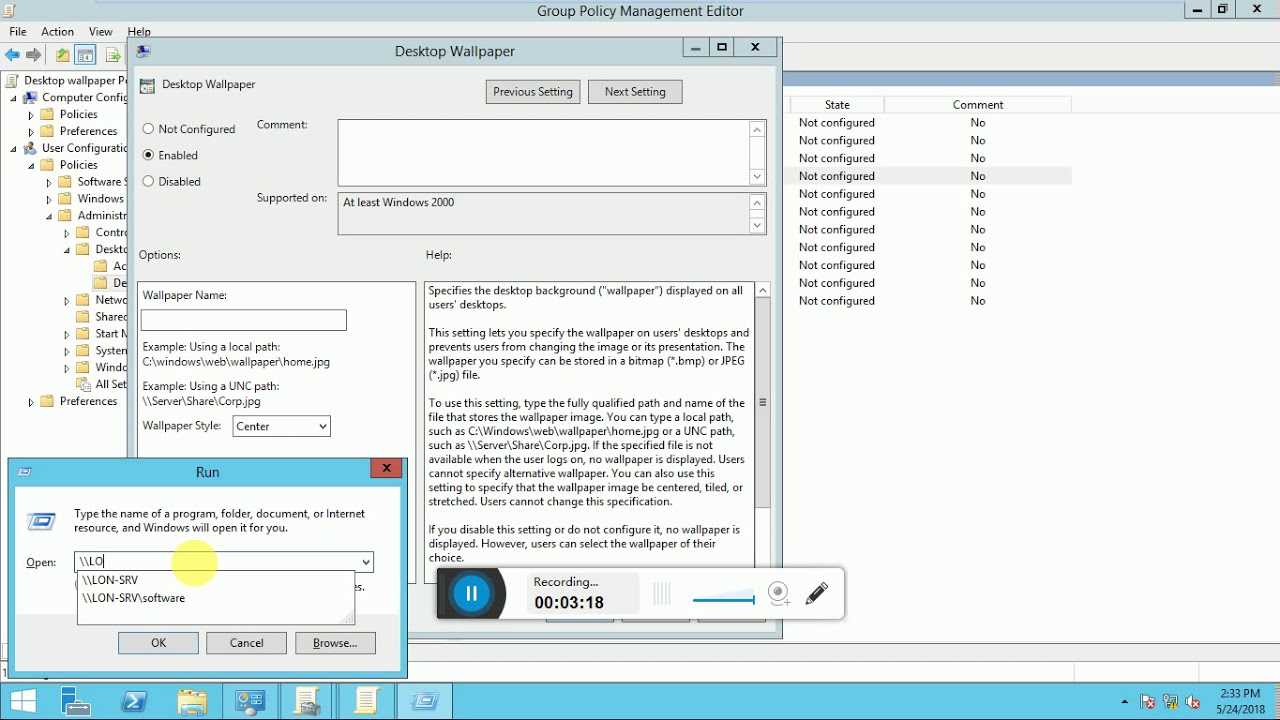Image resolution: width=1280 pixels, height=720 pixels.
Task: Click the Browse button in Run
Action: 335,643
